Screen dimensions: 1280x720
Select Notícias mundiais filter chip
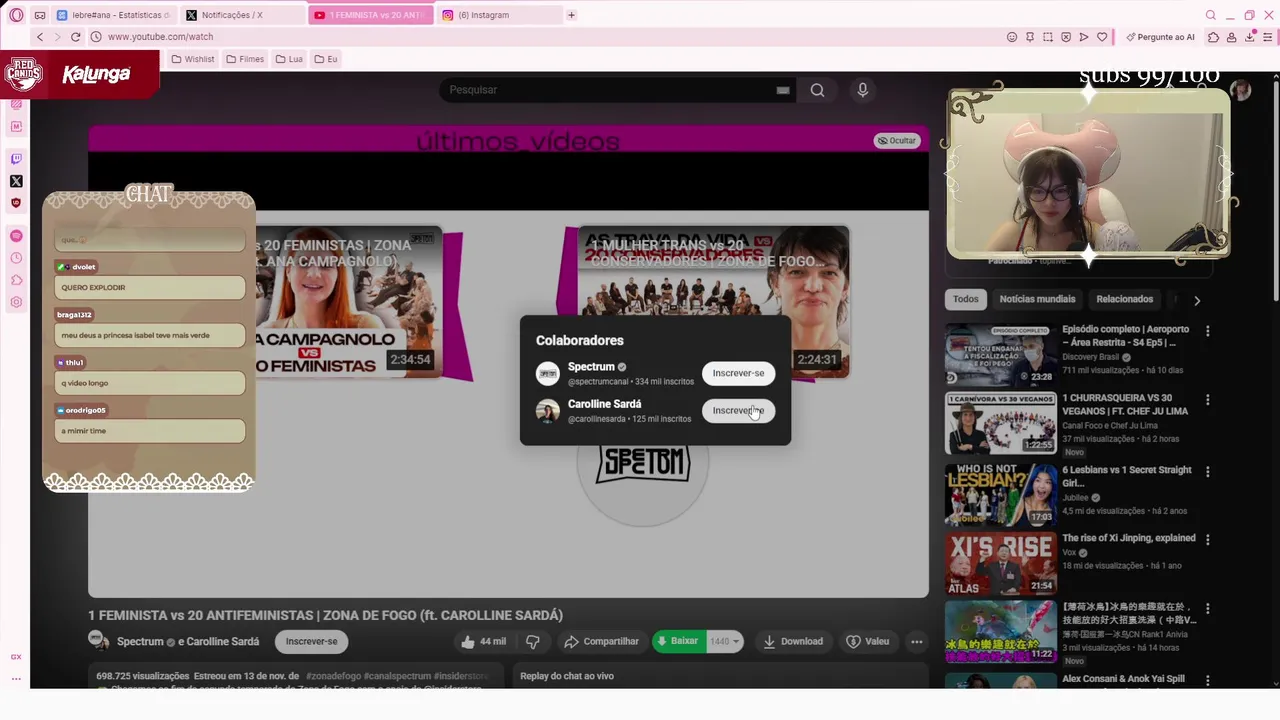(x=1038, y=299)
